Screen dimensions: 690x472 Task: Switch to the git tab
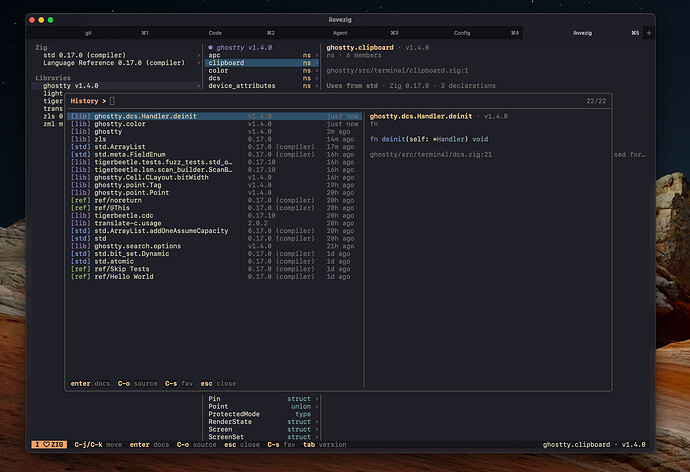[x=88, y=33]
